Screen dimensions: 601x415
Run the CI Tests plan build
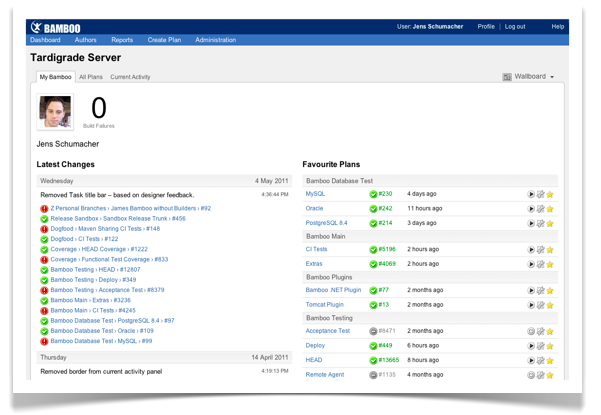pyautogui.click(x=531, y=250)
